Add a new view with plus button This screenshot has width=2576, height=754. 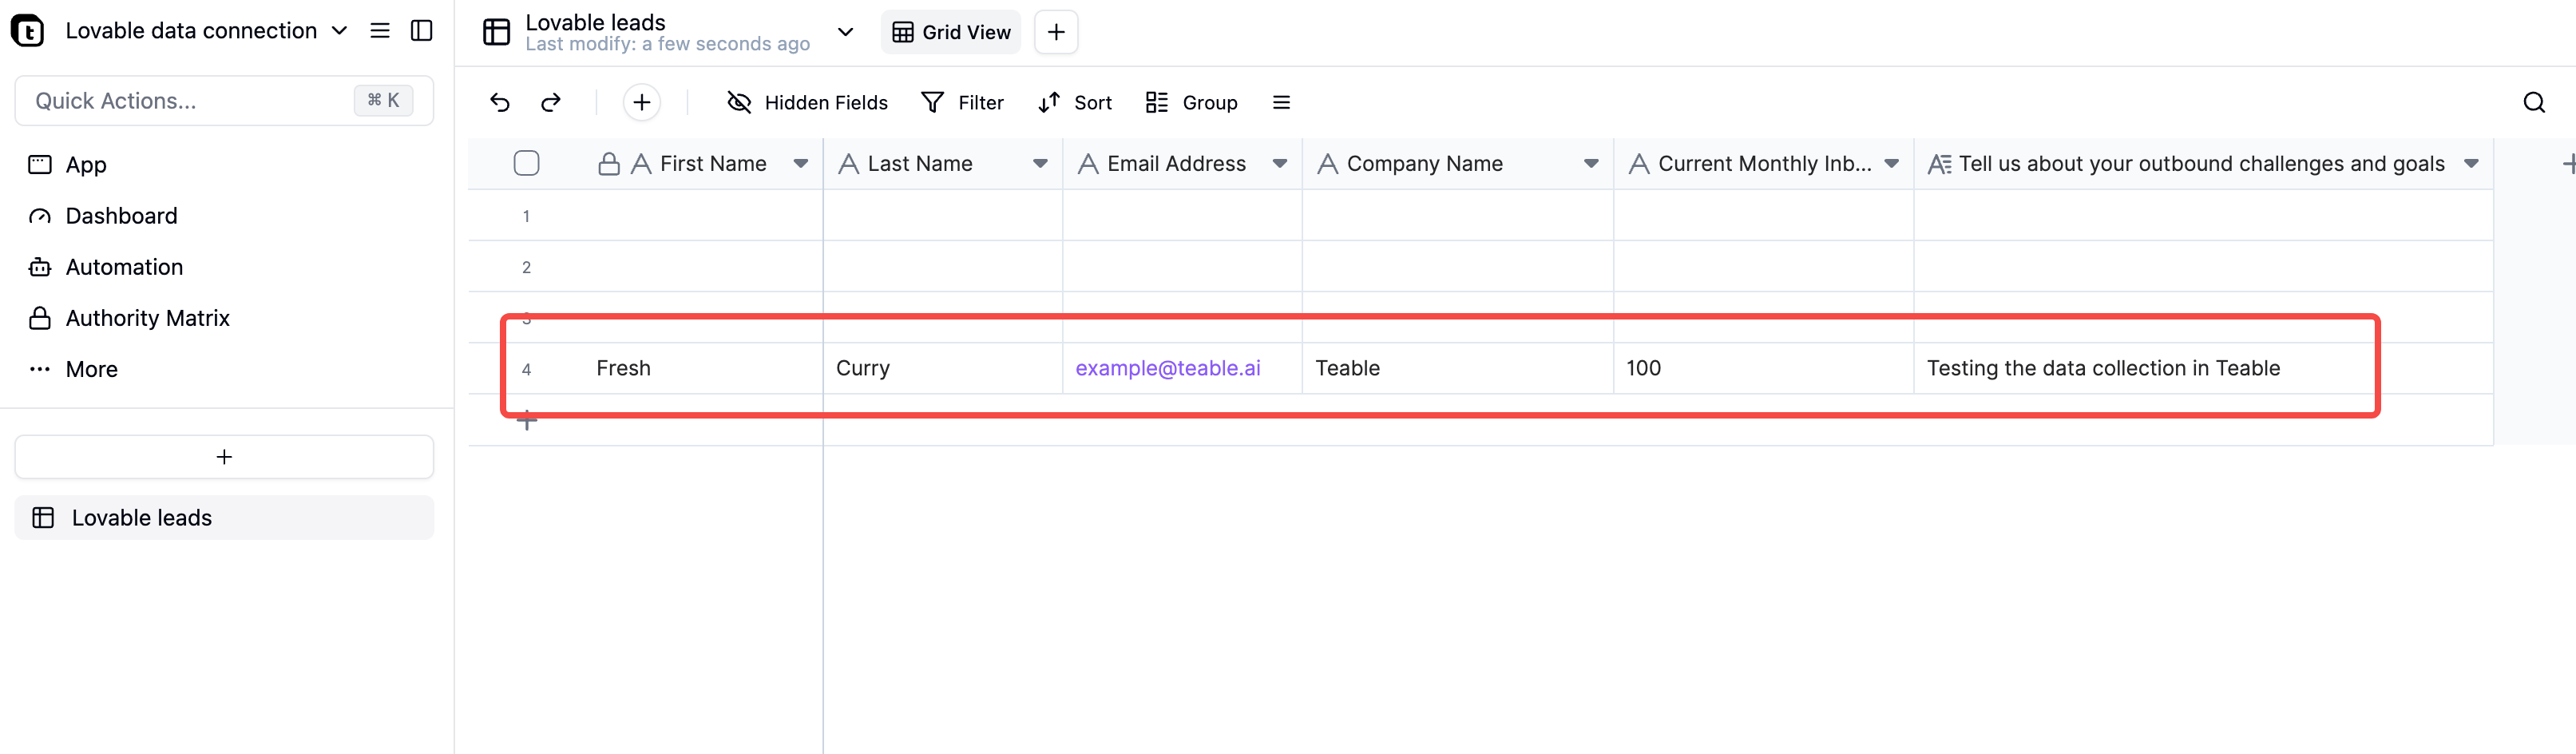tap(1055, 32)
